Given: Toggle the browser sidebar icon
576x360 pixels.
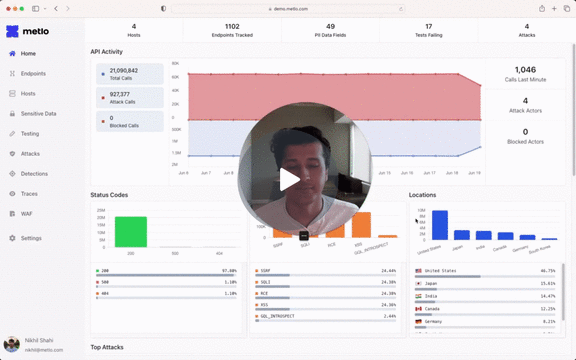Looking at the screenshot, I should [x=35, y=8].
